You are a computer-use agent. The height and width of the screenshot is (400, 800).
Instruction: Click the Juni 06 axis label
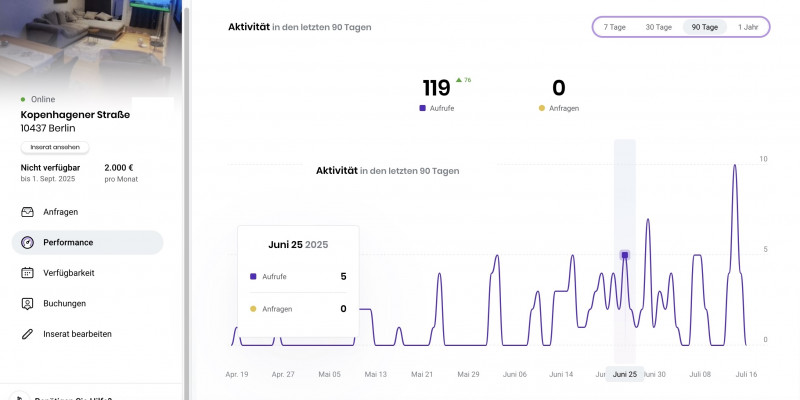[x=515, y=374]
